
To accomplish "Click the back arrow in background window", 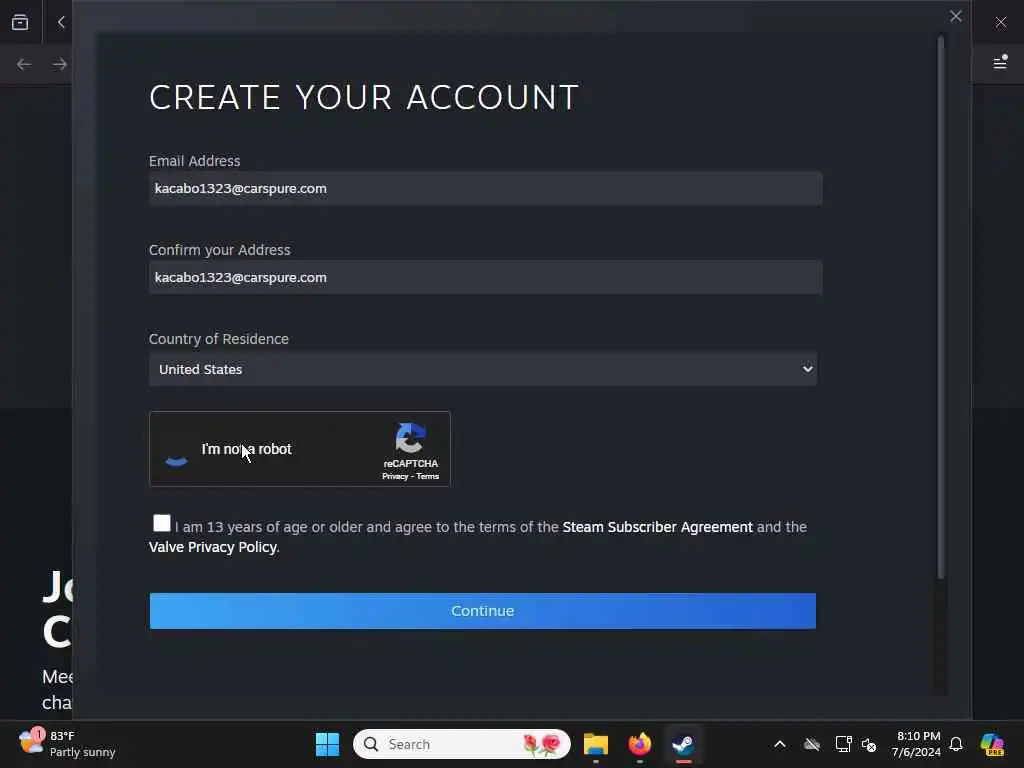I will point(24,64).
